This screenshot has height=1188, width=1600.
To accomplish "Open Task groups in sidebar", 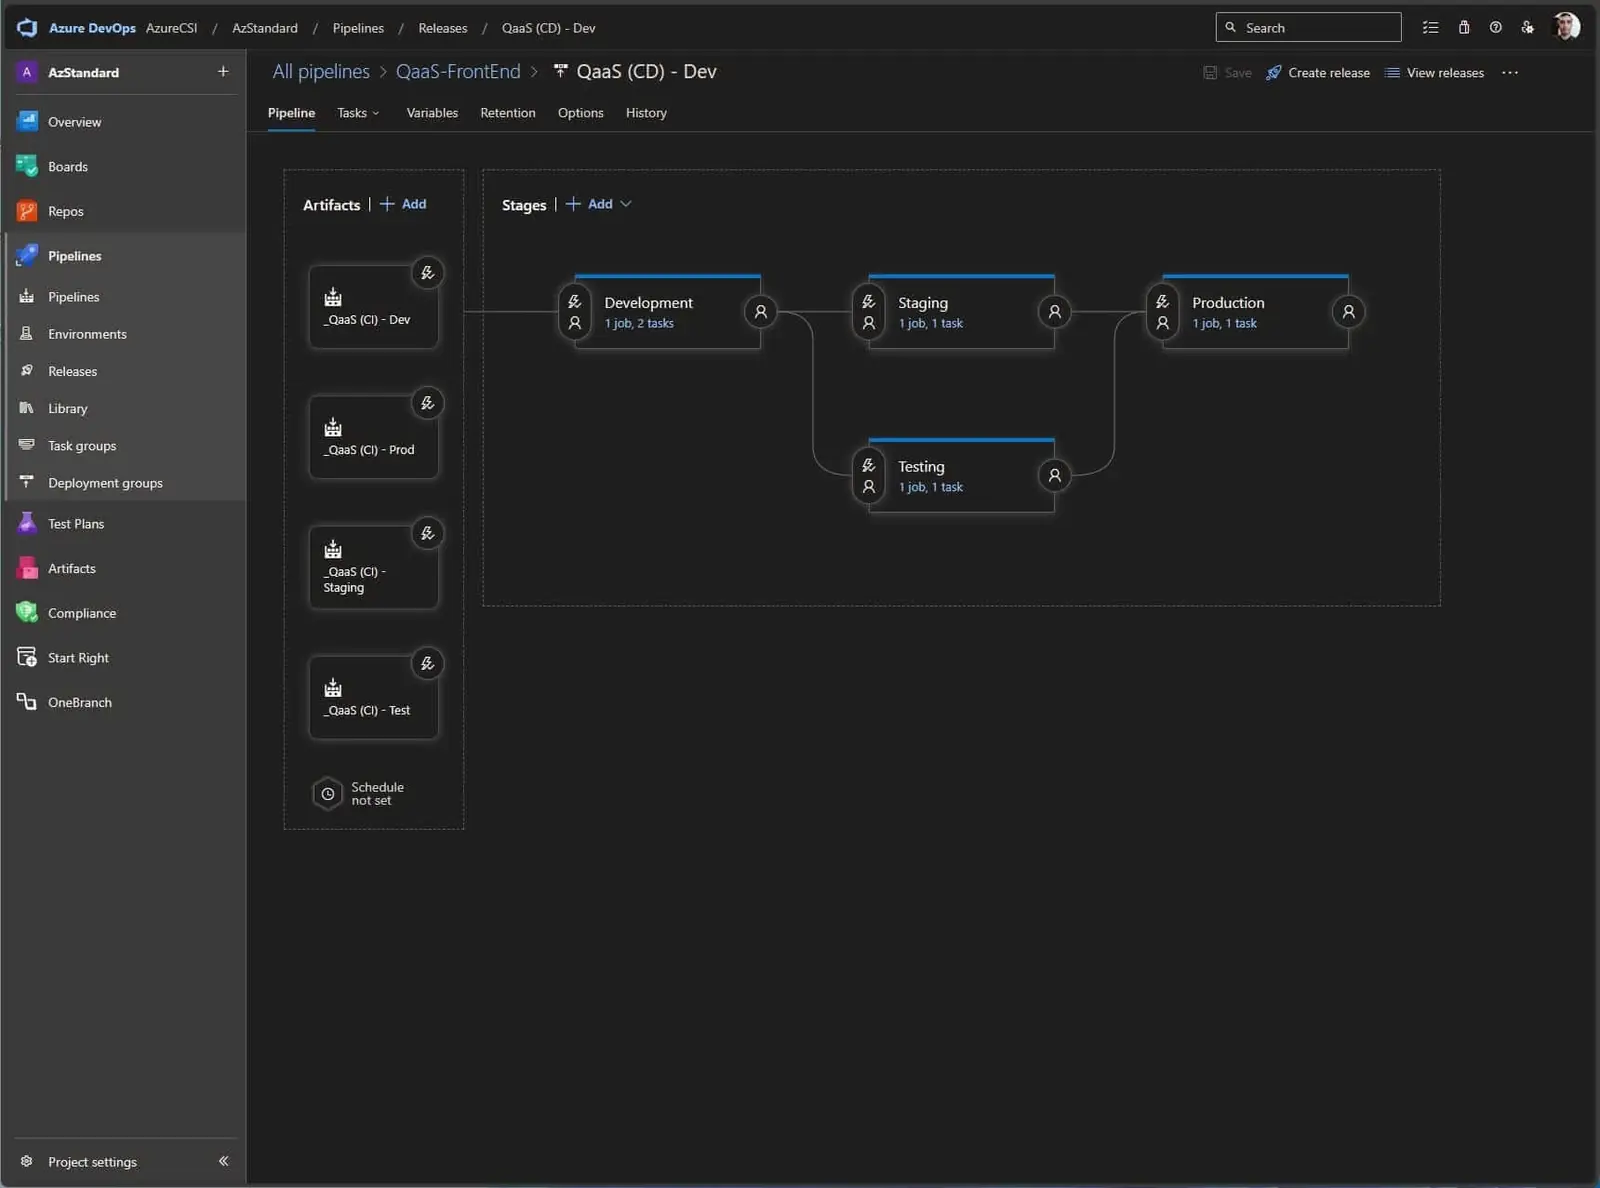I will coord(82,446).
